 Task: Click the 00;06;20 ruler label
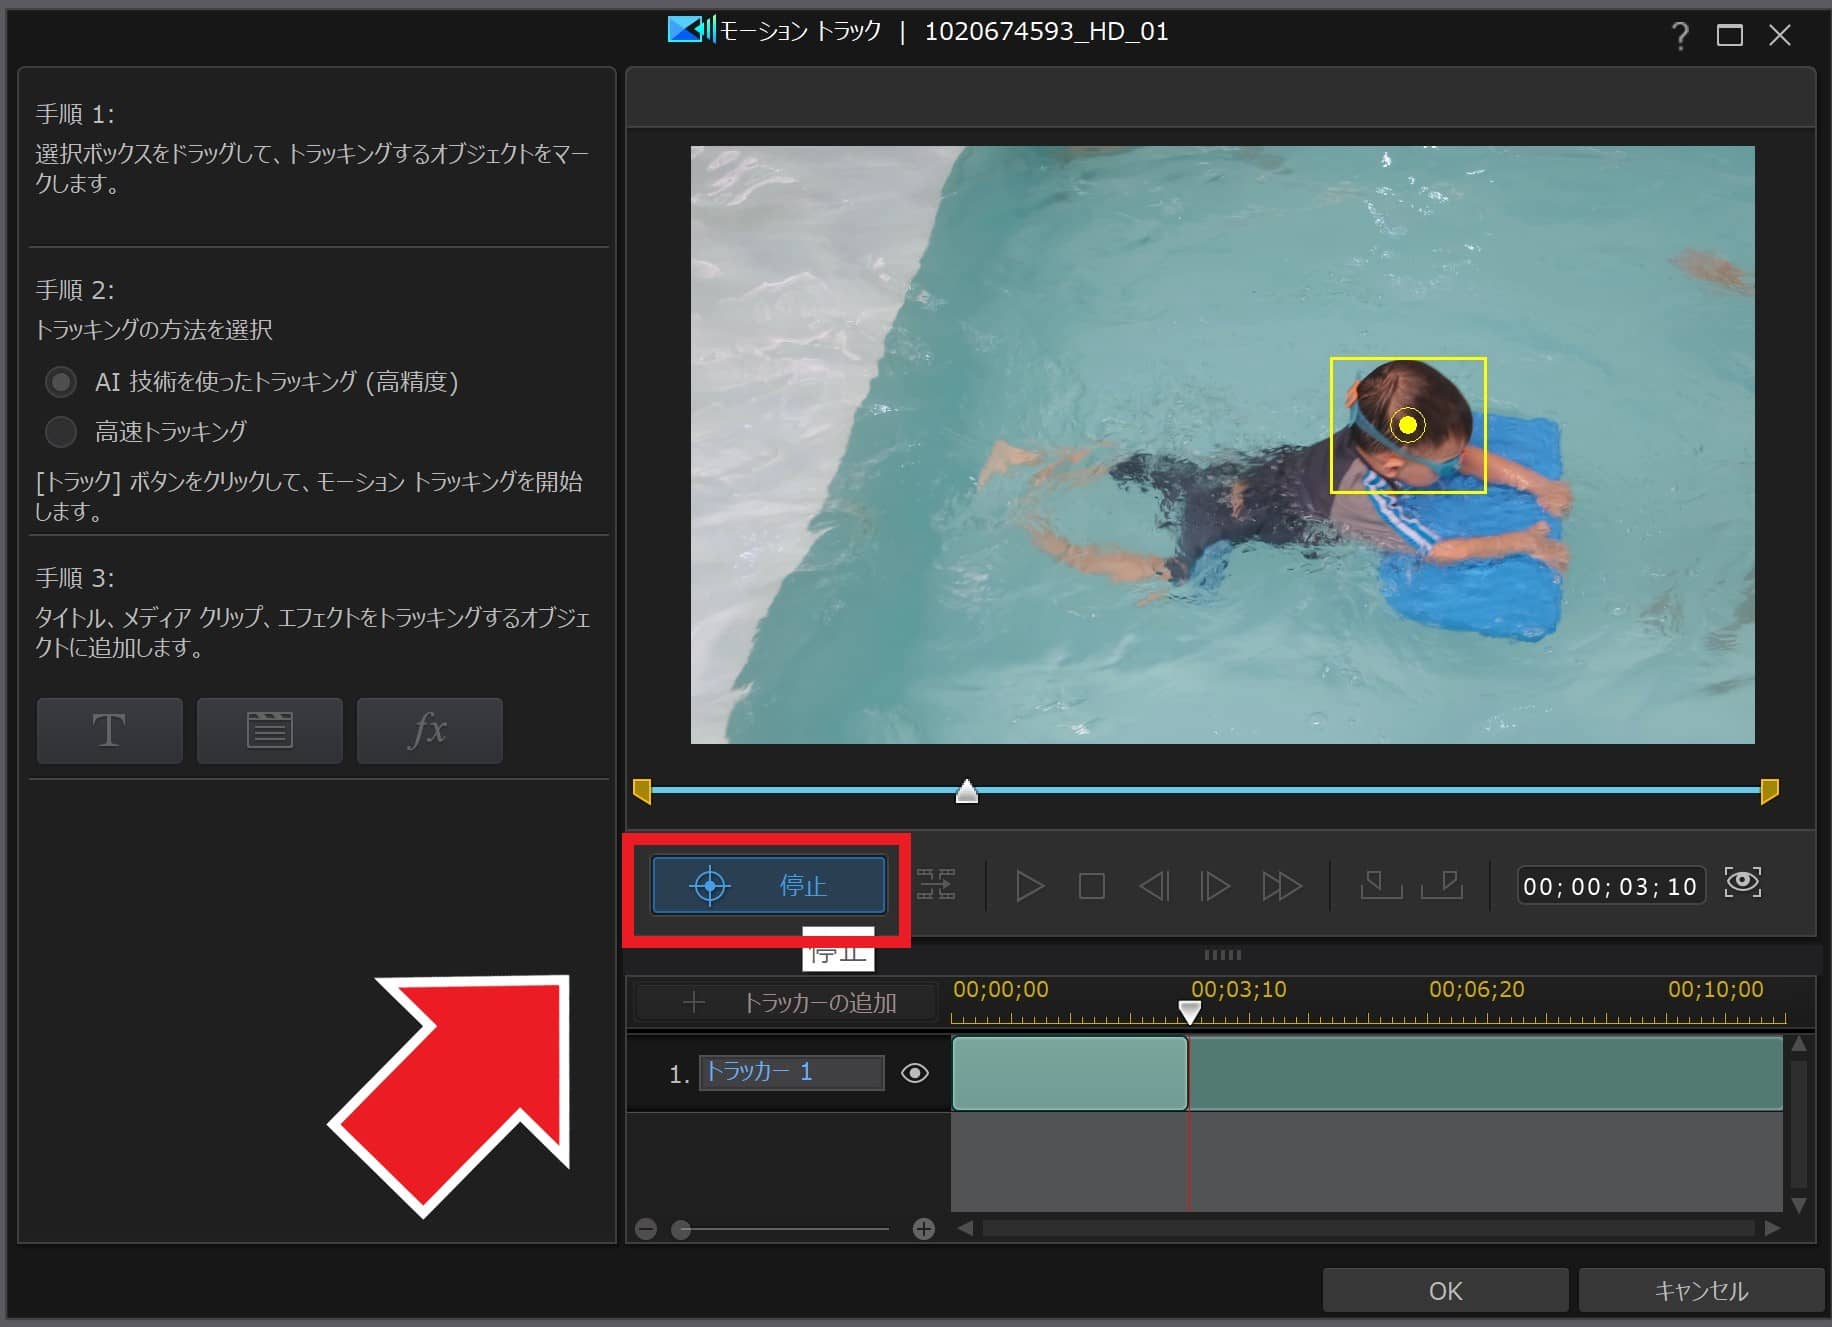pos(1477,989)
